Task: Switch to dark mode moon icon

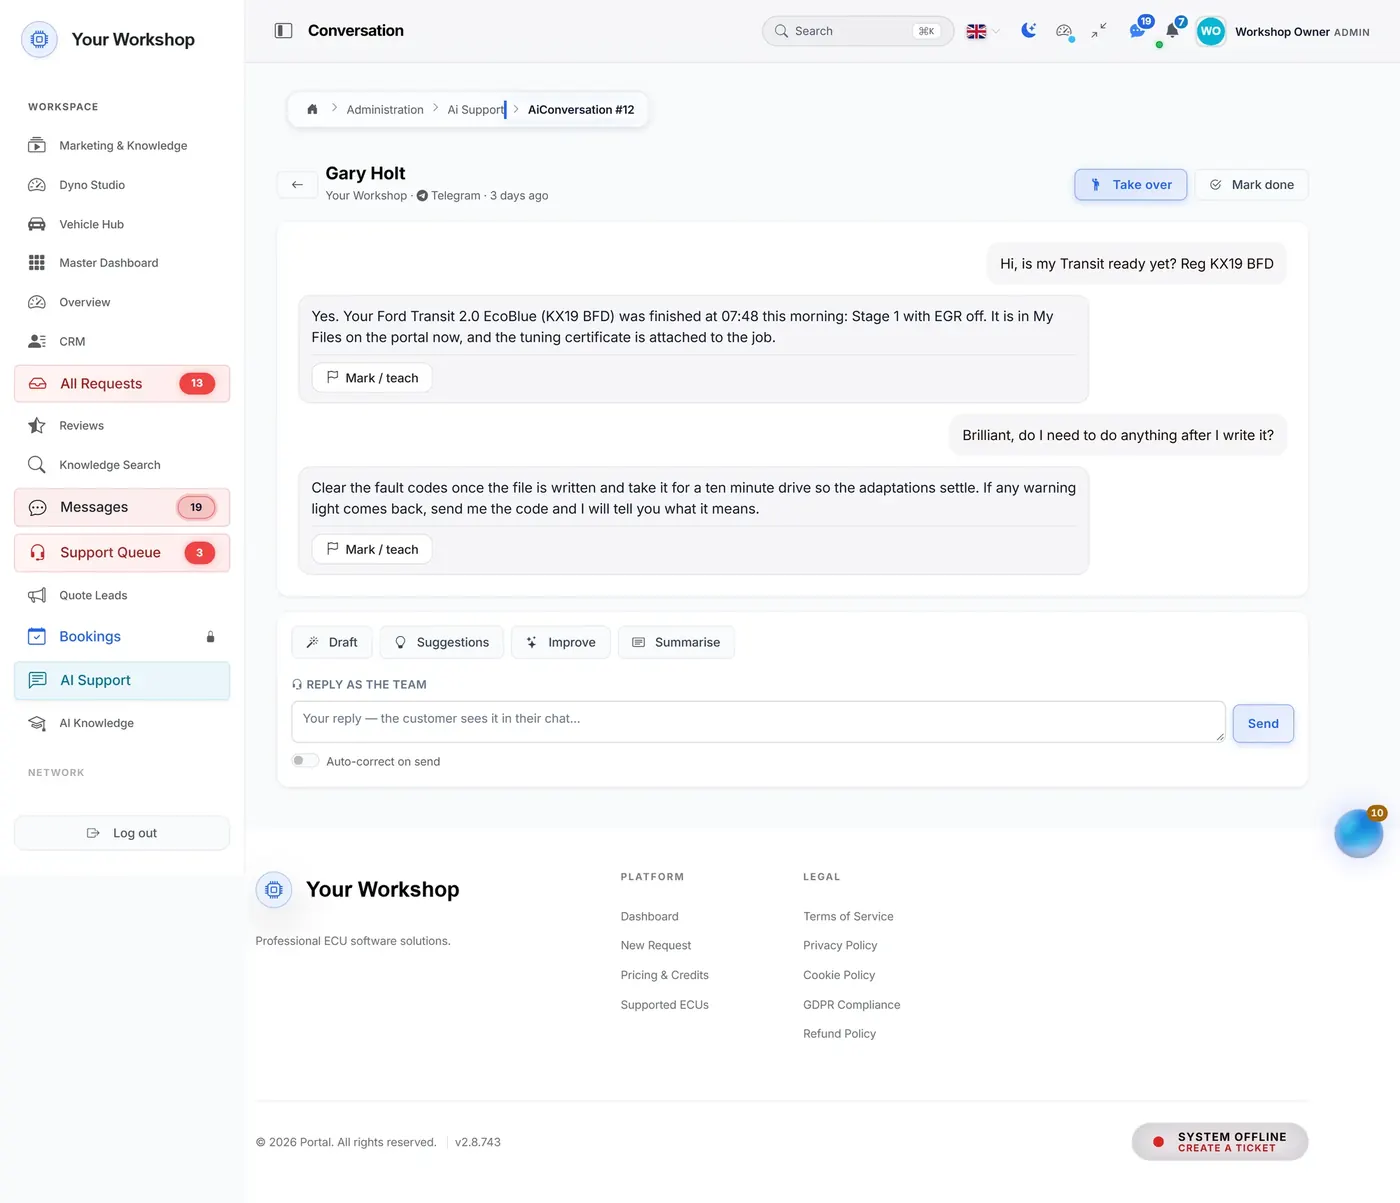Action: click(x=1028, y=31)
